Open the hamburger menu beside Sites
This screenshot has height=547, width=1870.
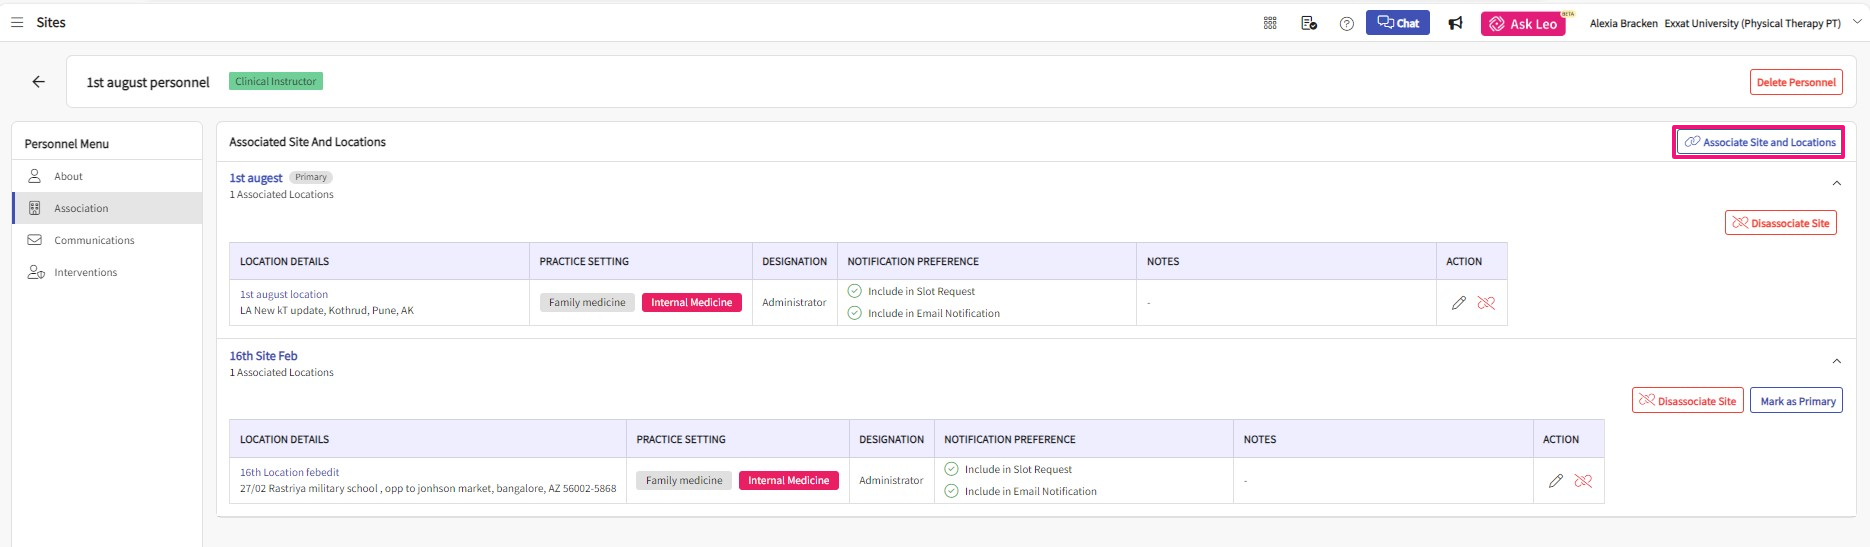coord(17,22)
